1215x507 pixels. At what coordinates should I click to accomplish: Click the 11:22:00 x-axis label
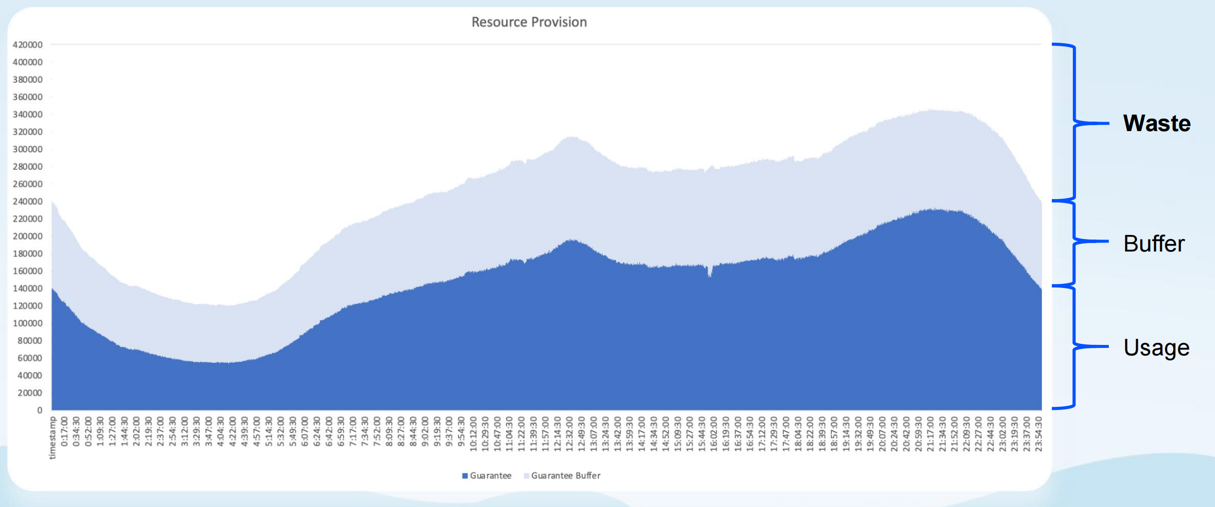[x=522, y=432]
